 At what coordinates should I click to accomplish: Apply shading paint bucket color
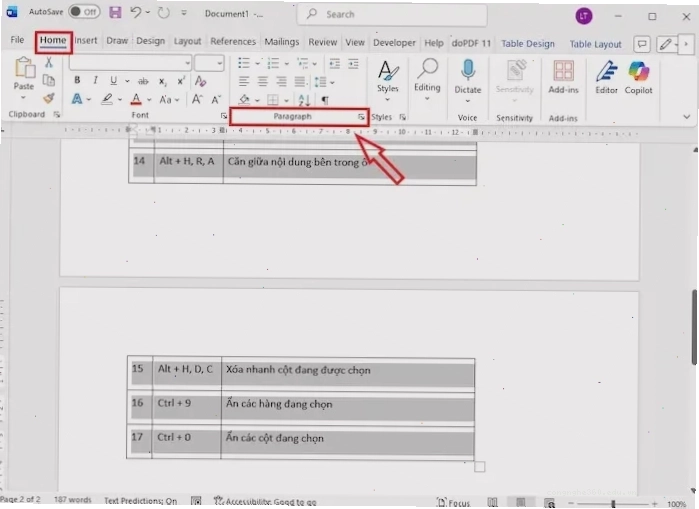tap(244, 100)
